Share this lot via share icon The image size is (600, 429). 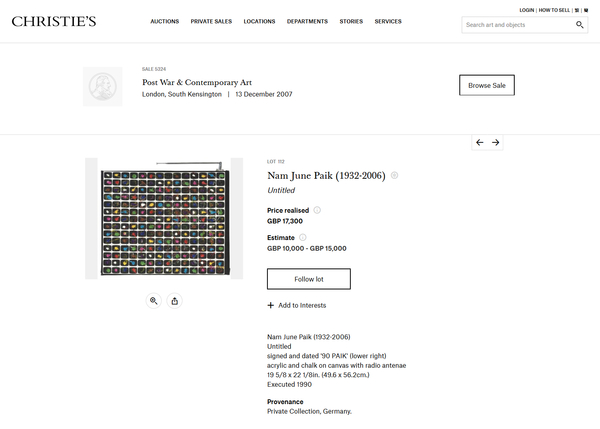175,300
